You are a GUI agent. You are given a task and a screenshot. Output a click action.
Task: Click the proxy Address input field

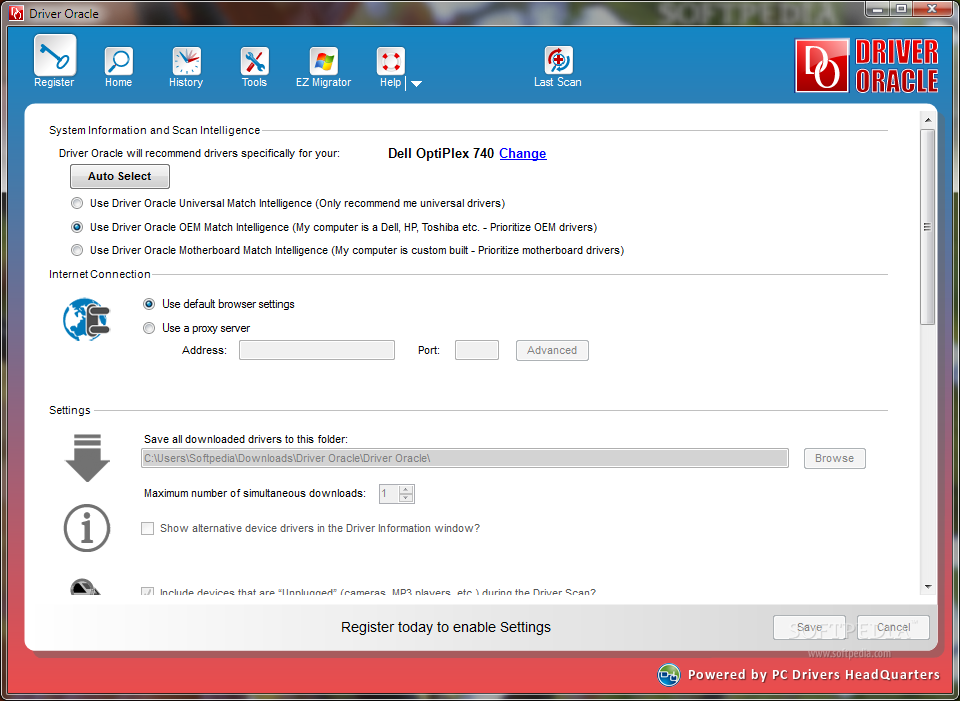pos(317,350)
